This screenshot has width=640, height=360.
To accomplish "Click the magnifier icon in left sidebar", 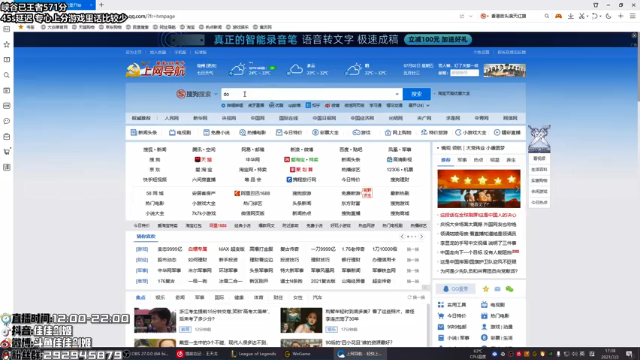I will coord(7,75).
